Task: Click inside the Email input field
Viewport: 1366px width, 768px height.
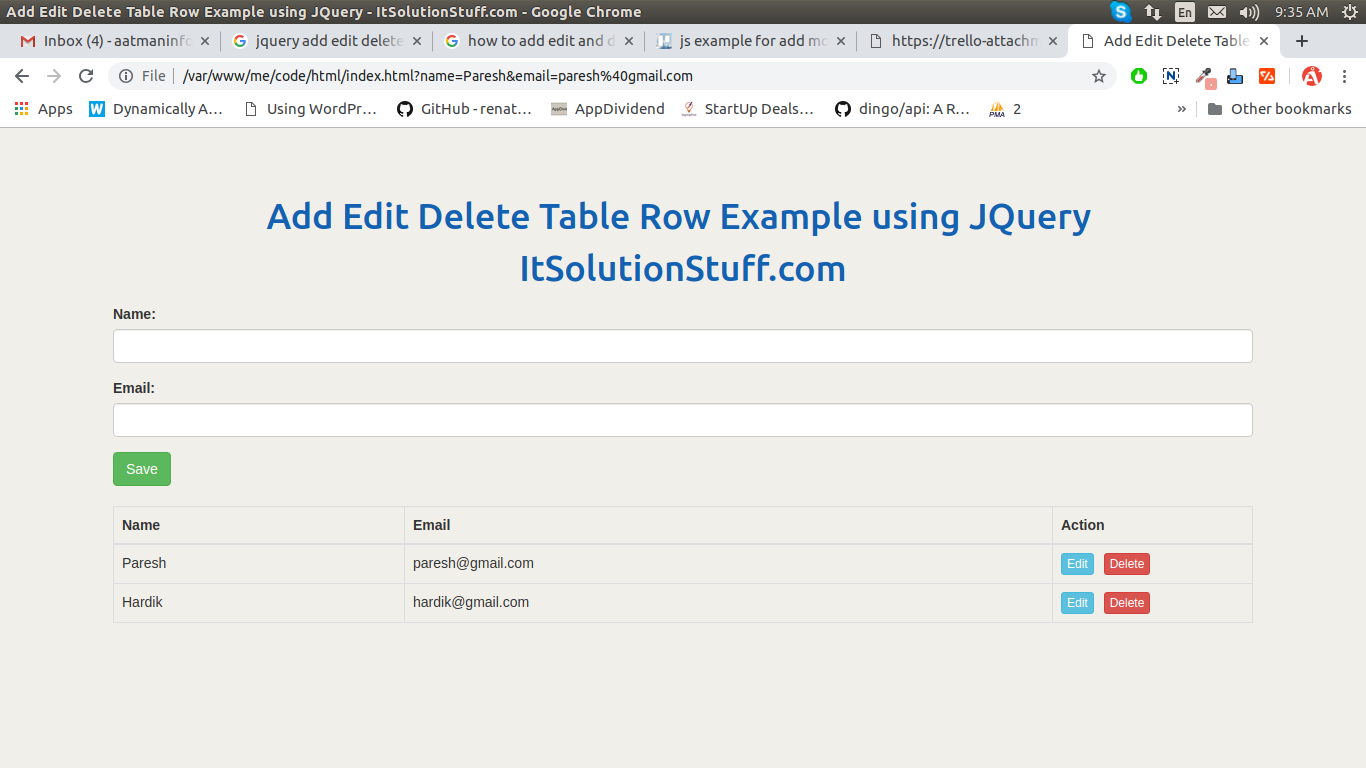Action: 683,420
